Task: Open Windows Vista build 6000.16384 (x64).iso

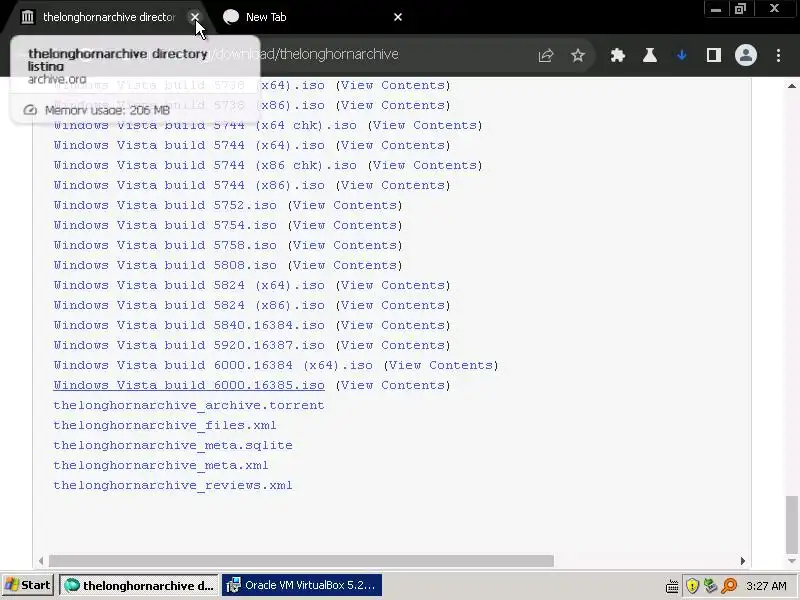Action: [213, 365]
